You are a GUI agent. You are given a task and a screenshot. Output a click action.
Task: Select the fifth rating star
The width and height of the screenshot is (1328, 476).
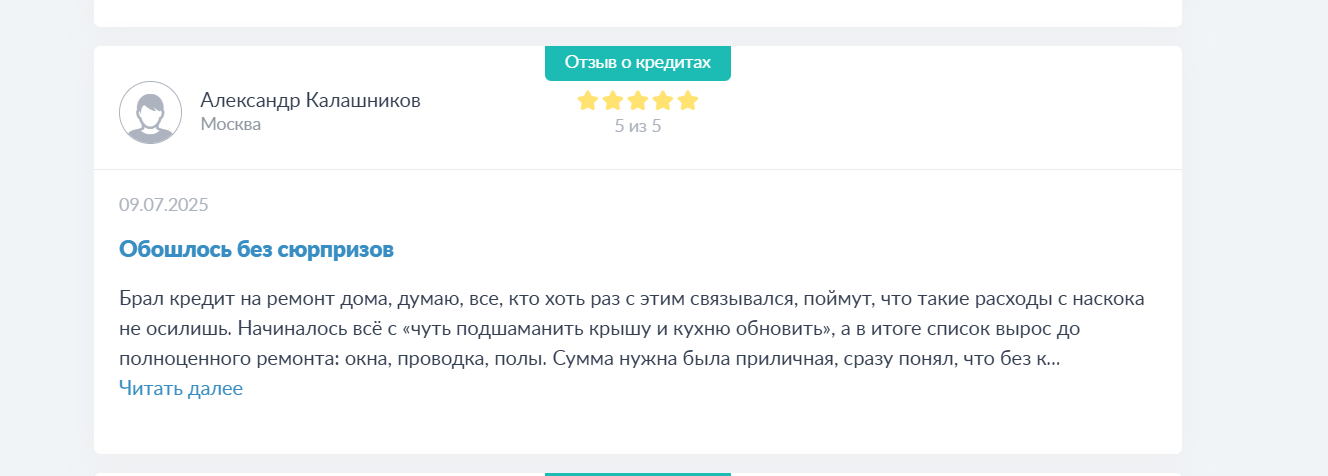point(688,100)
